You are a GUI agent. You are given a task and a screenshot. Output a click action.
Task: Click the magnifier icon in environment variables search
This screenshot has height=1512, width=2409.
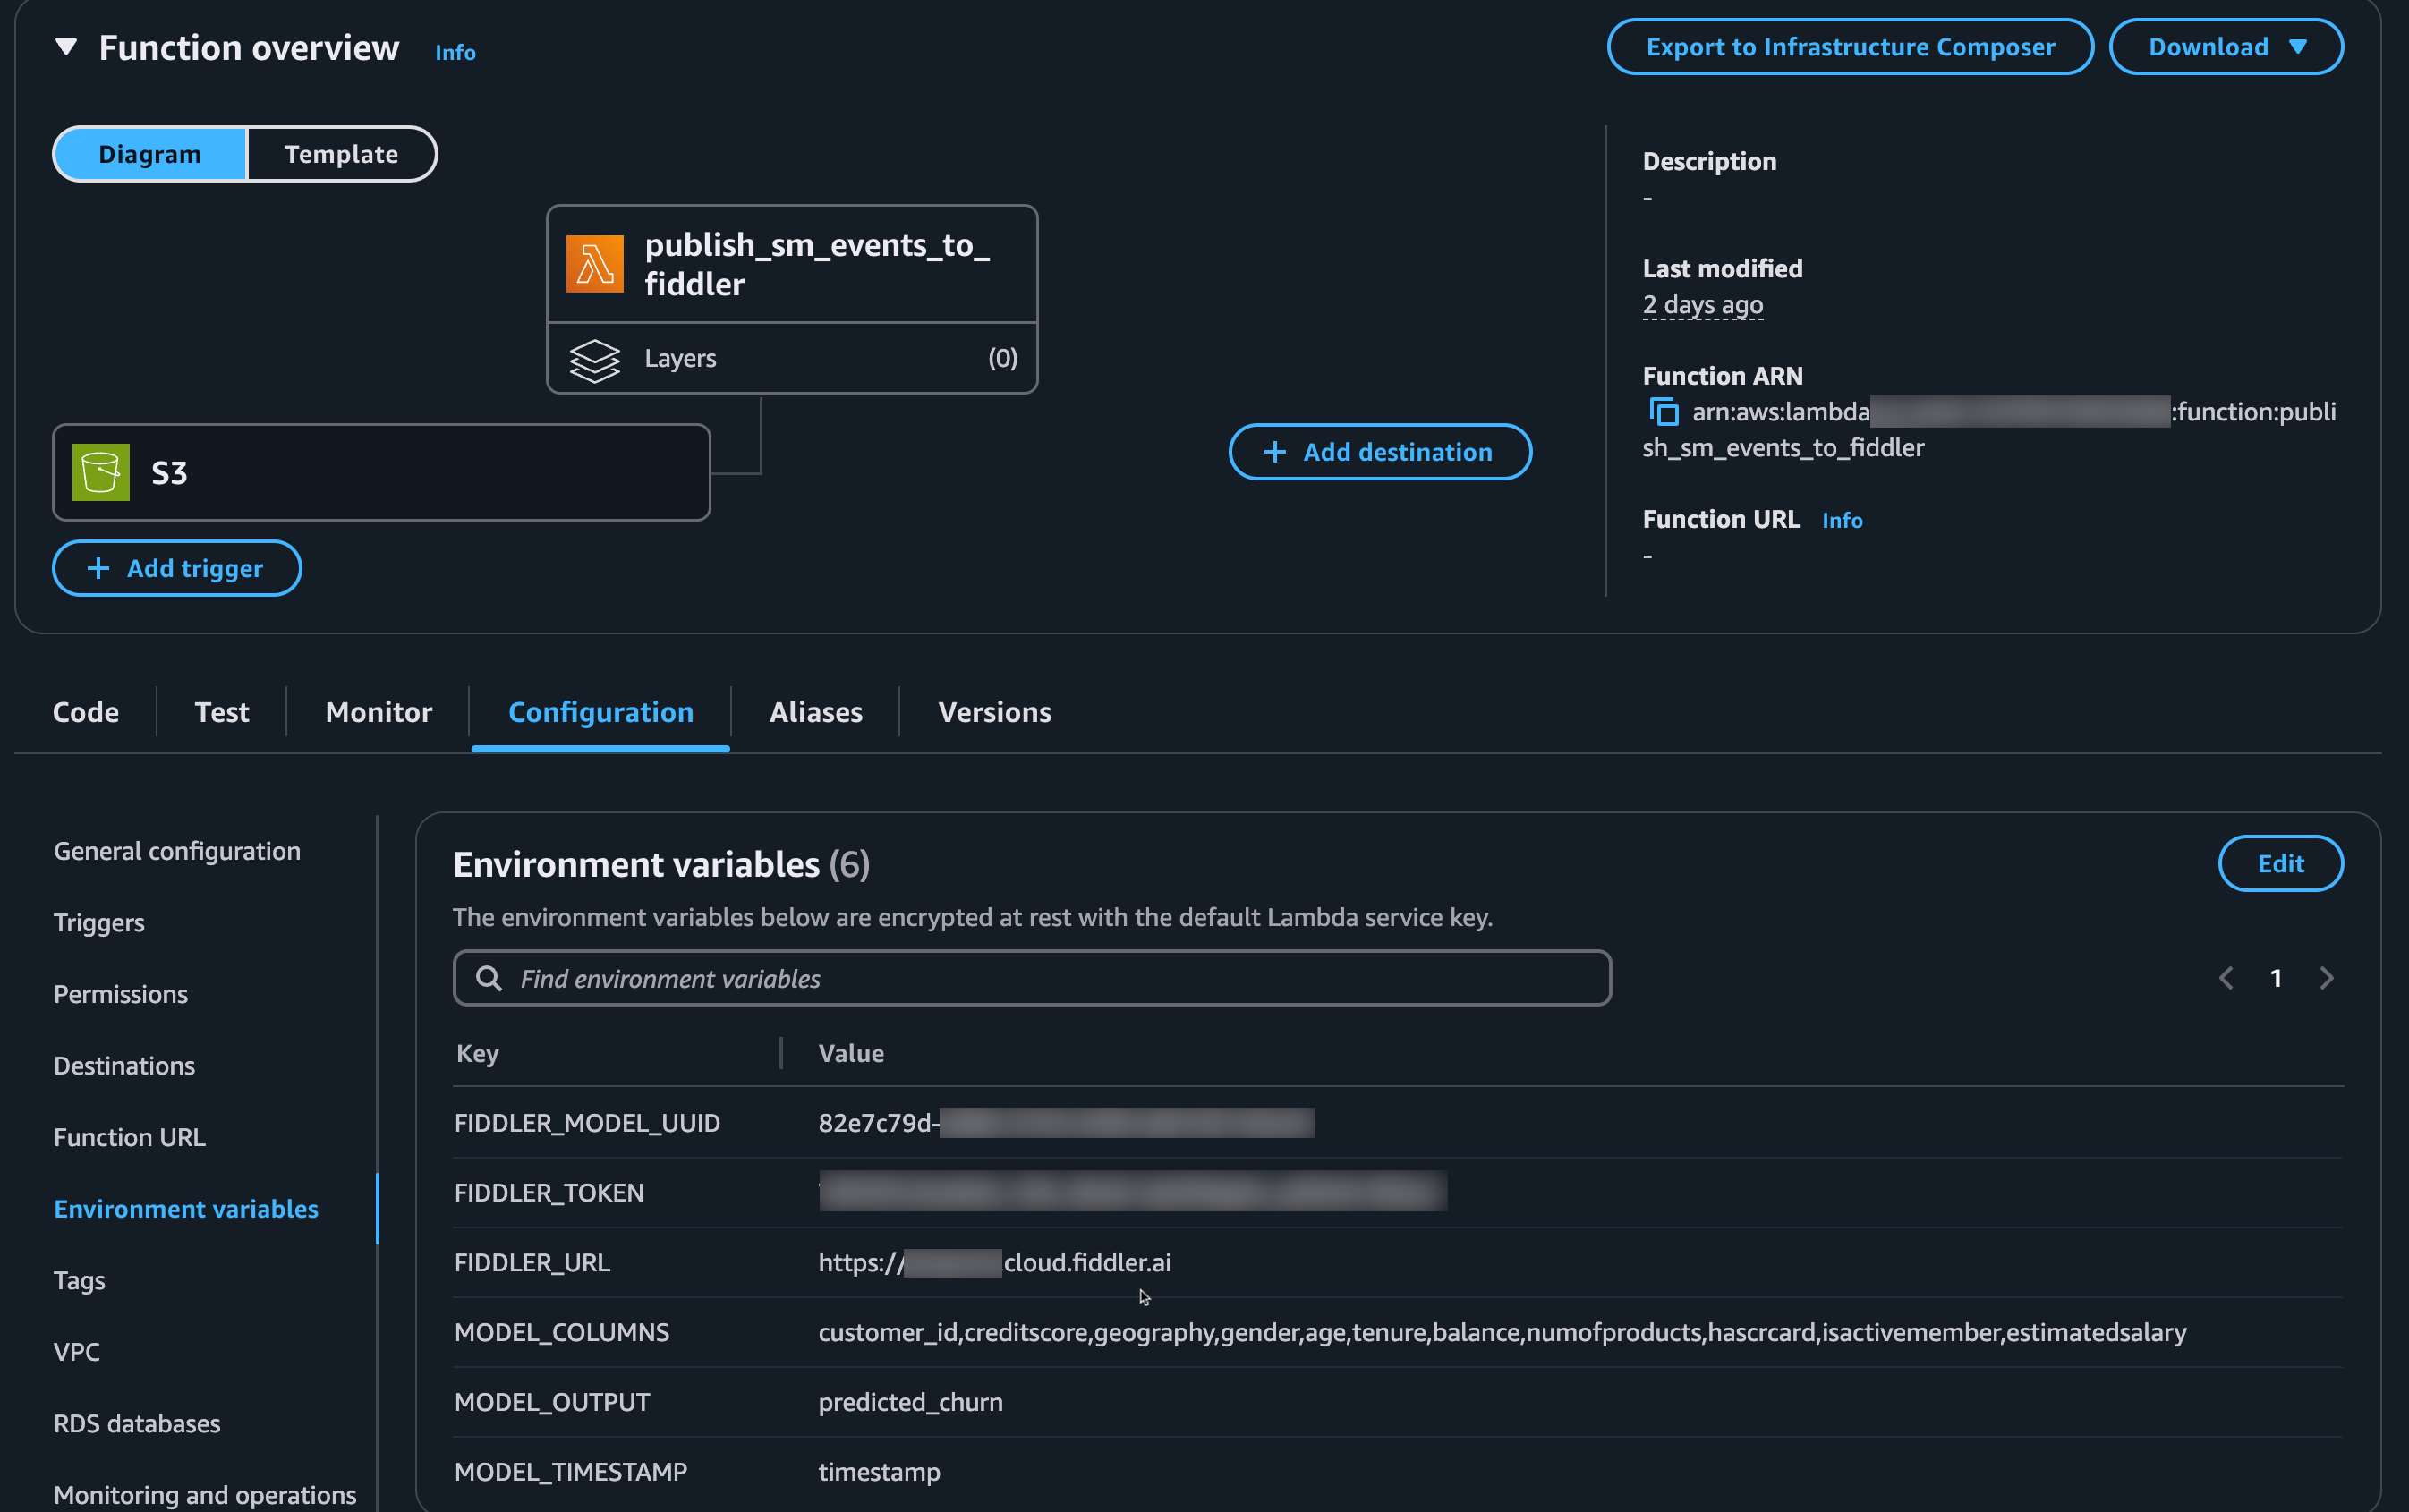coord(490,978)
